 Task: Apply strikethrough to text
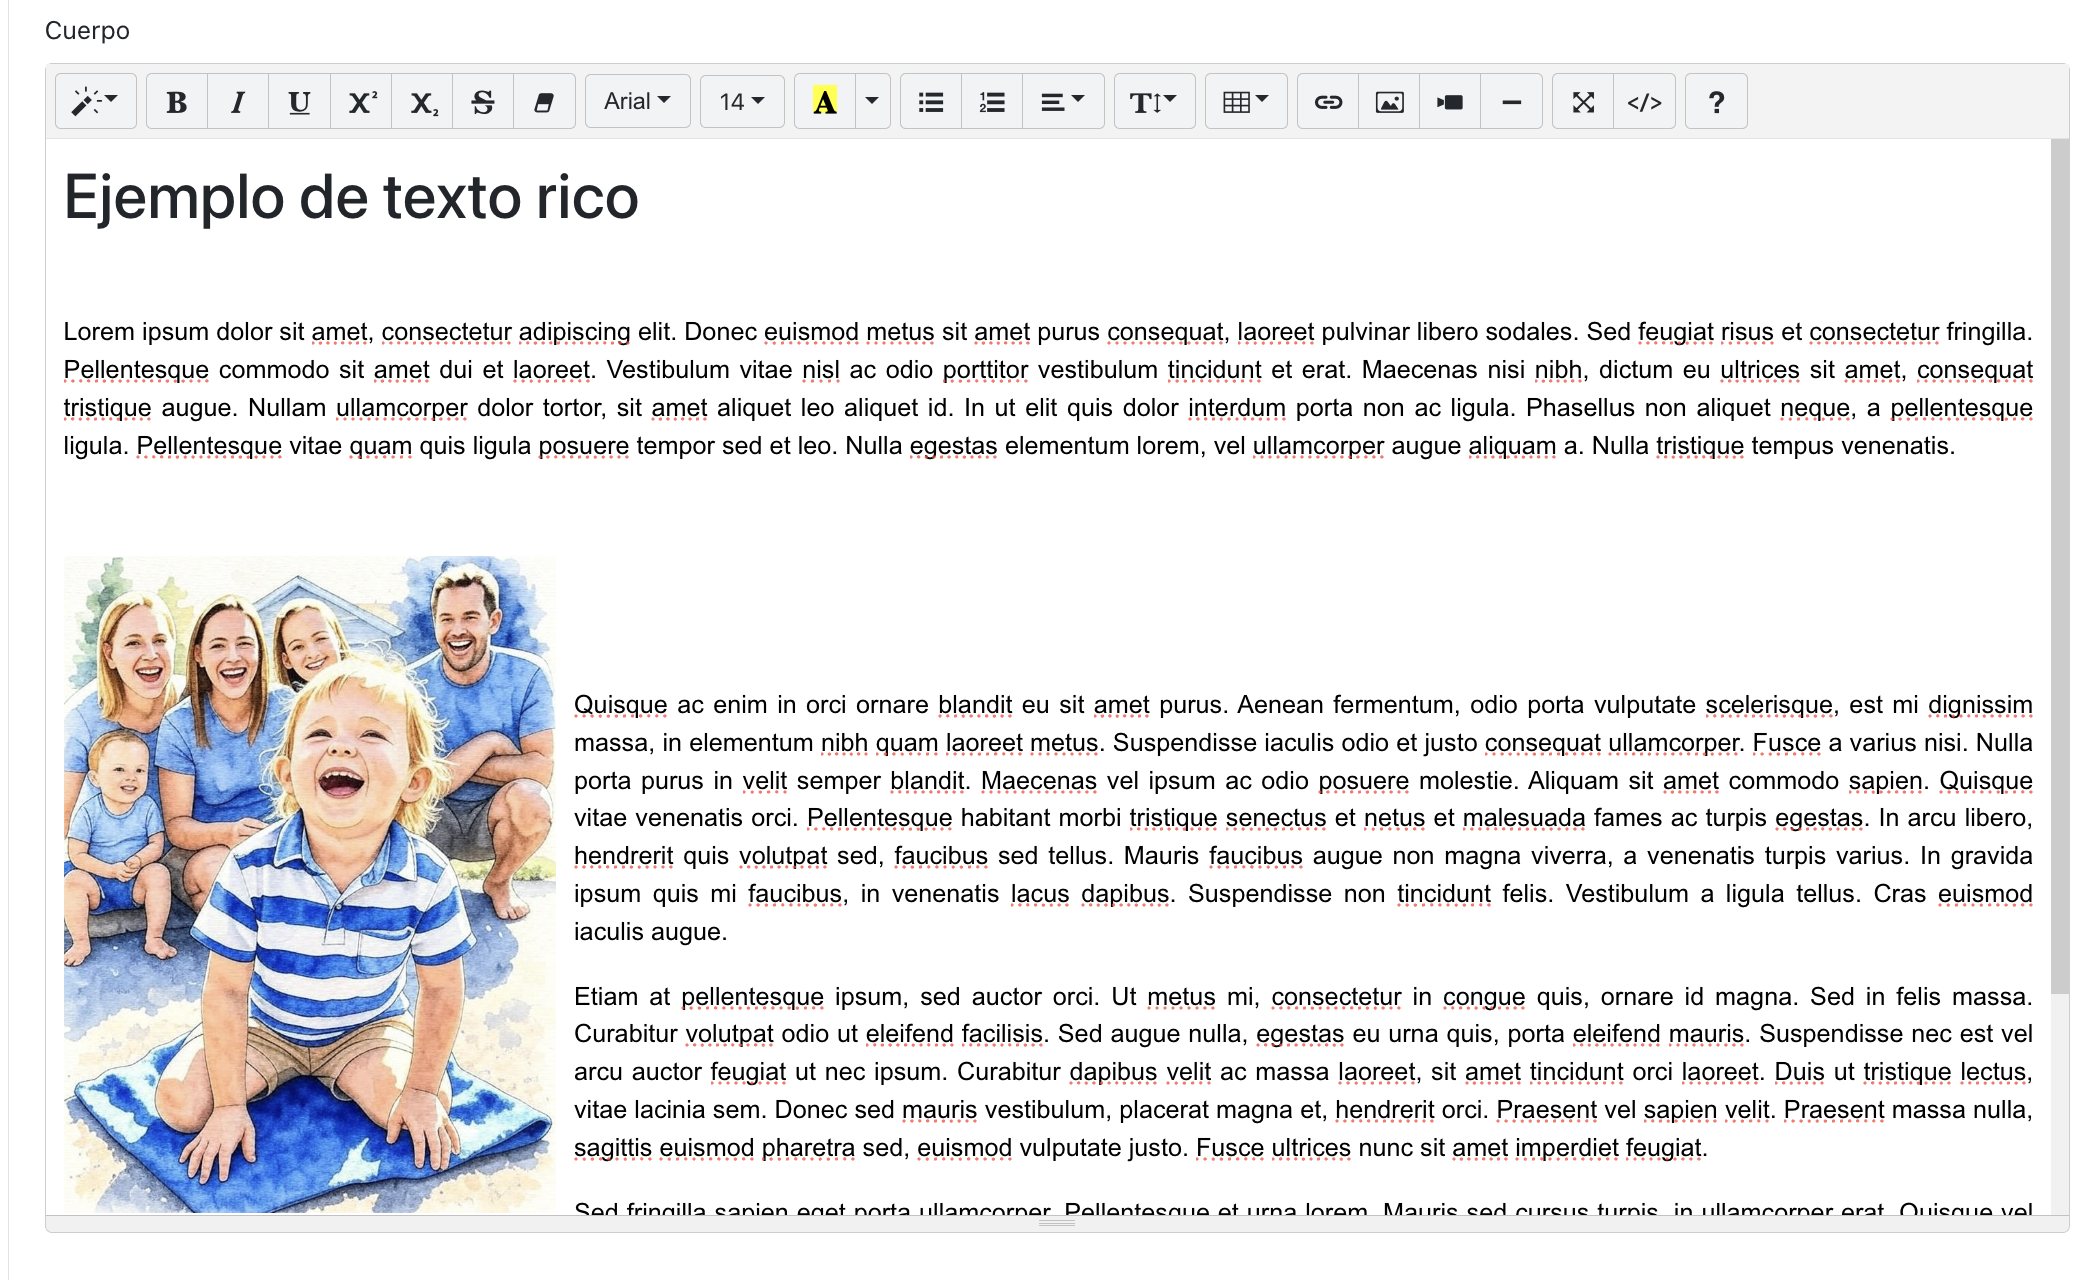coord(483,102)
